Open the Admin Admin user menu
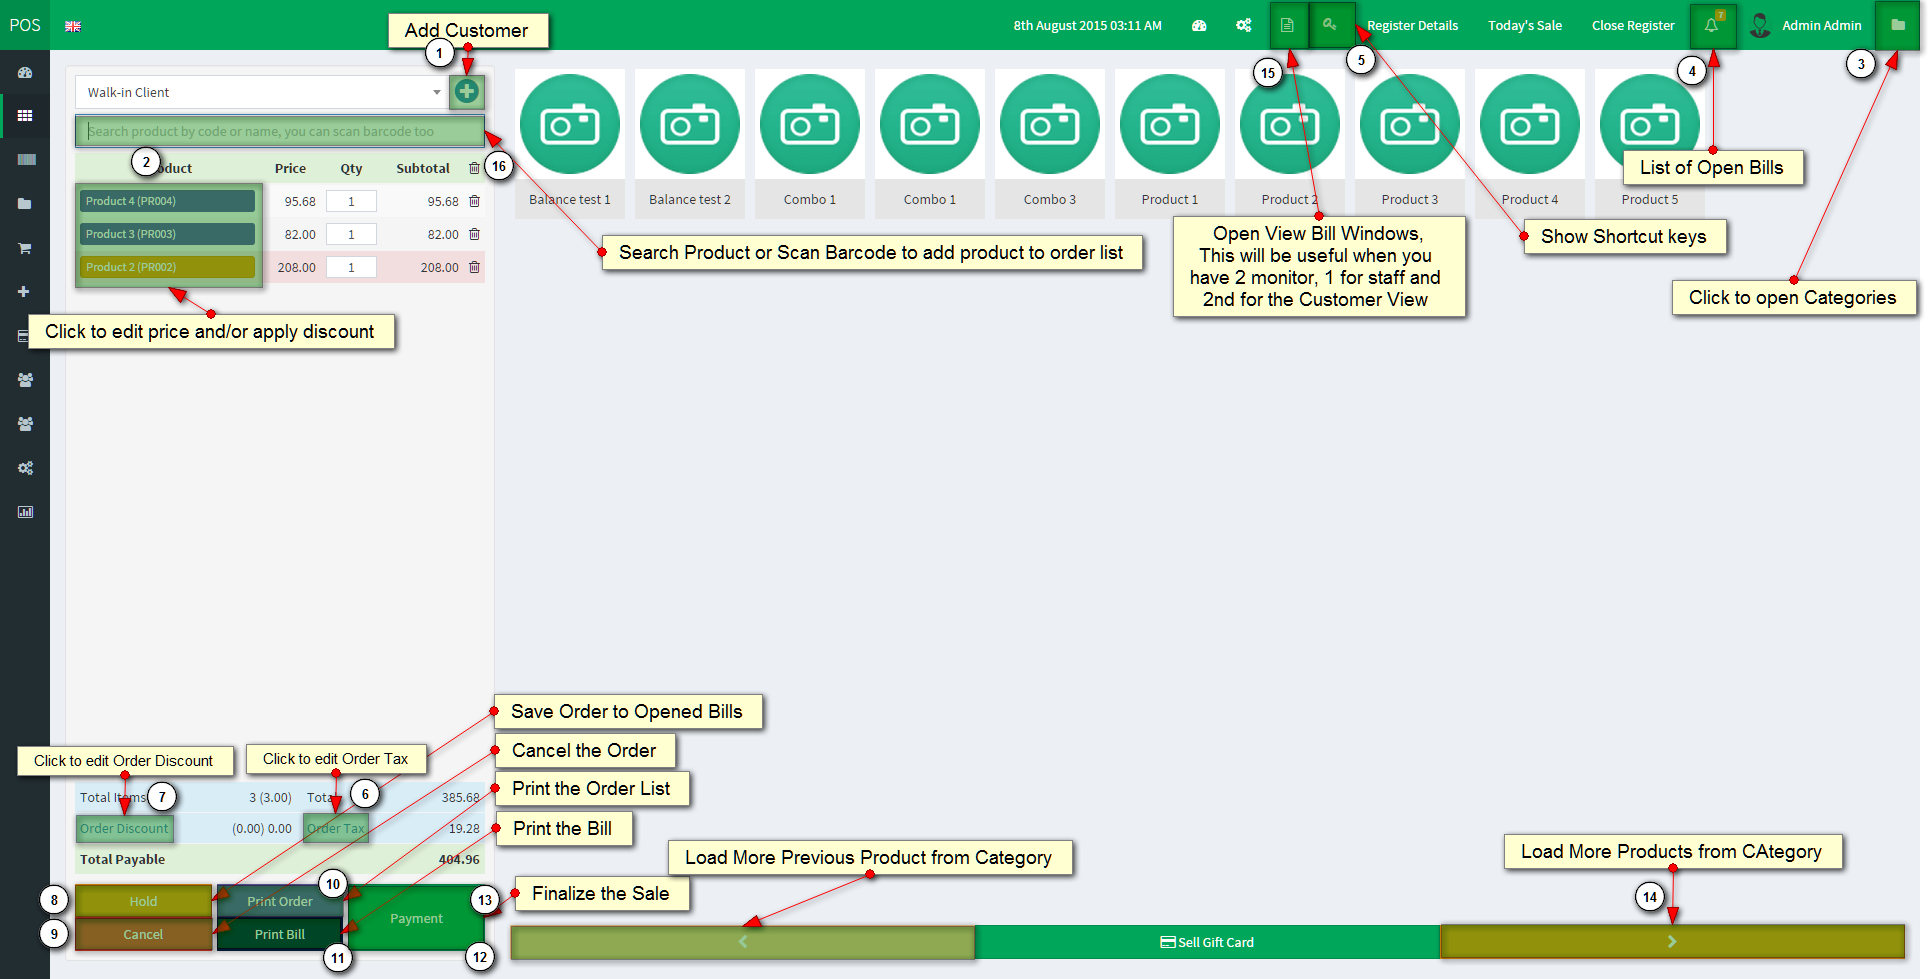 [x=1807, y=25]
